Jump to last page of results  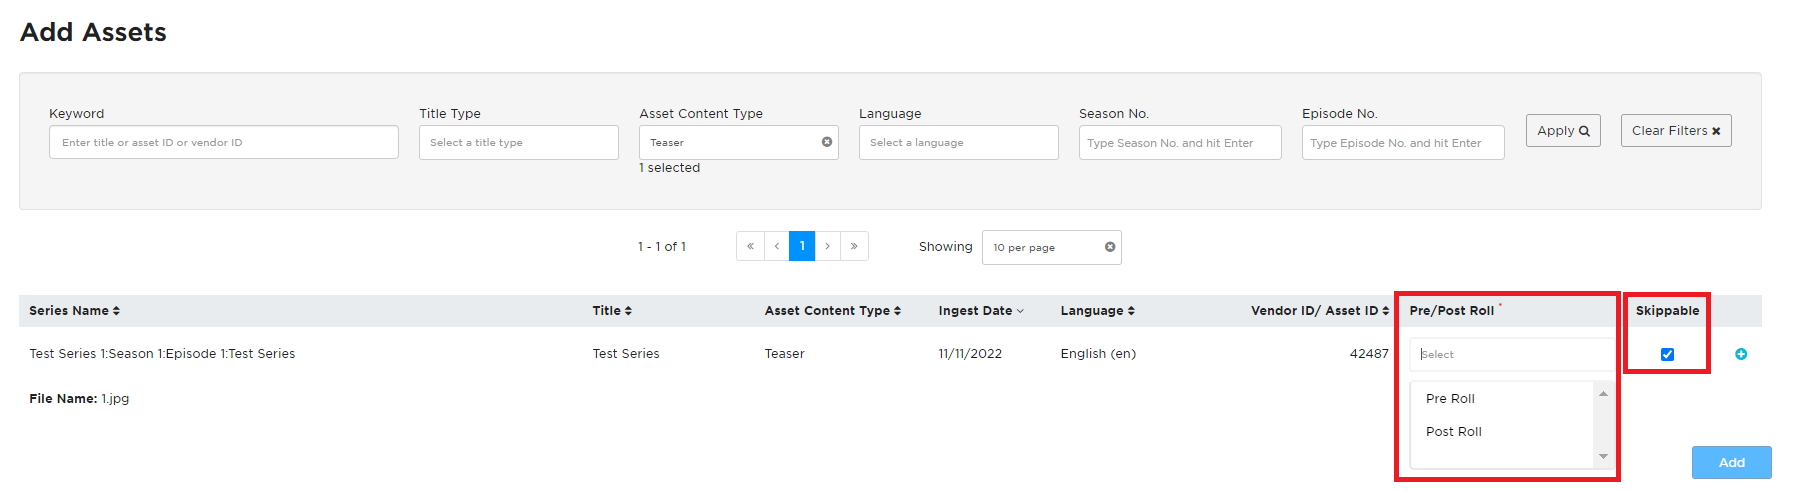tap(854, 246)
